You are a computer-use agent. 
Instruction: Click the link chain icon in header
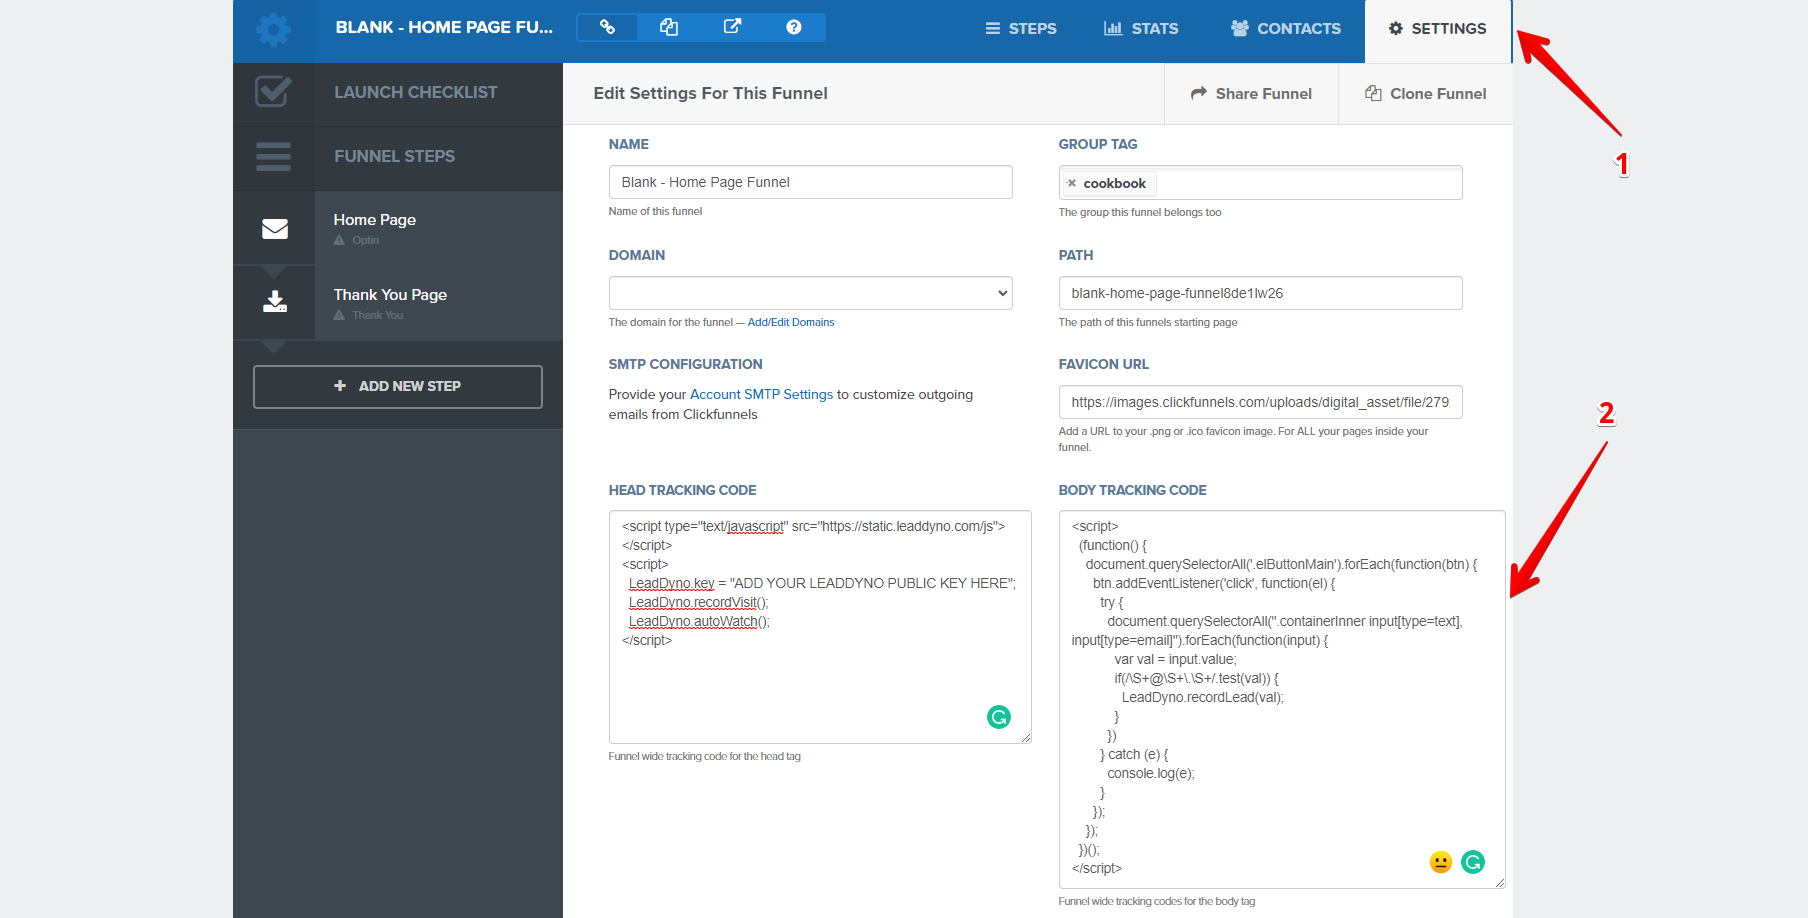pyautogui.click(x=607, y=27)
